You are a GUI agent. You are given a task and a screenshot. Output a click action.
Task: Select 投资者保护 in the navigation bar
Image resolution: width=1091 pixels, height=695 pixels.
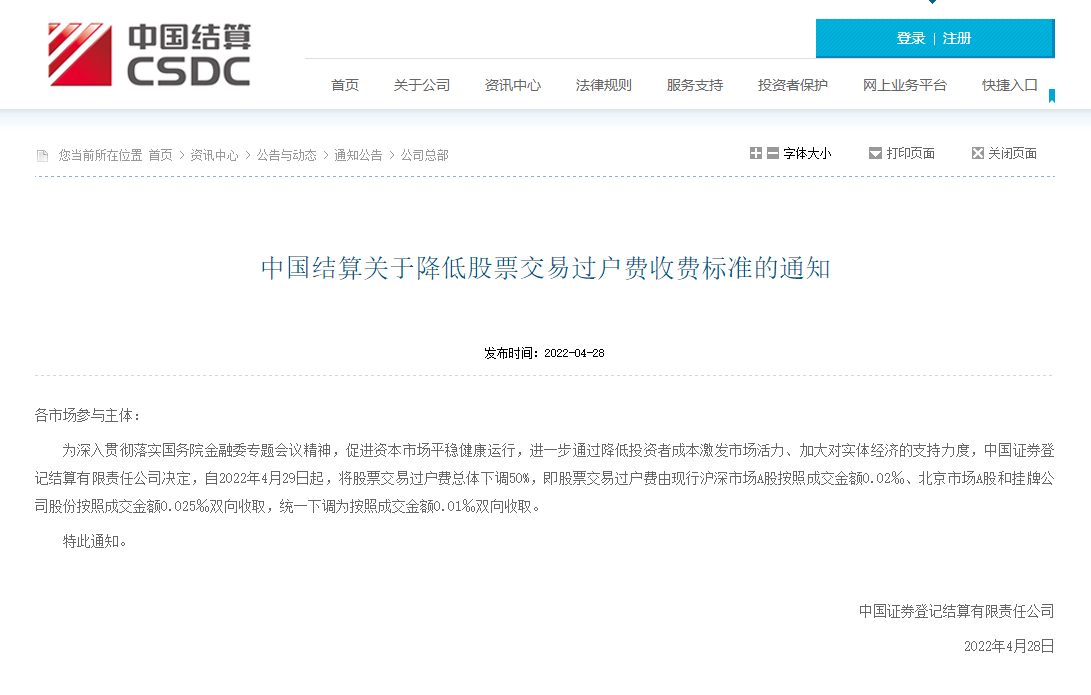pyautogui.click(x=793, y=85)
